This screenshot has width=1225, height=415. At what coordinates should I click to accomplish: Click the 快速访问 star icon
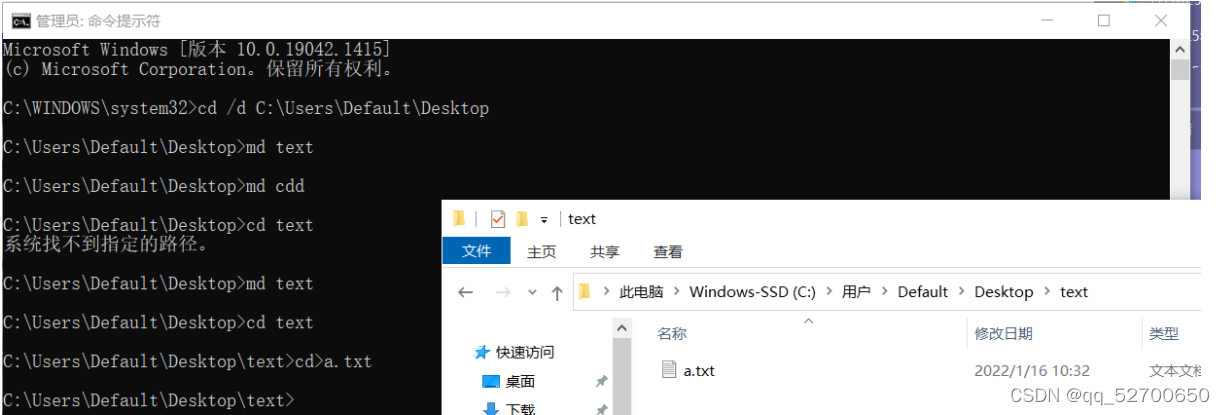point(483,352)
